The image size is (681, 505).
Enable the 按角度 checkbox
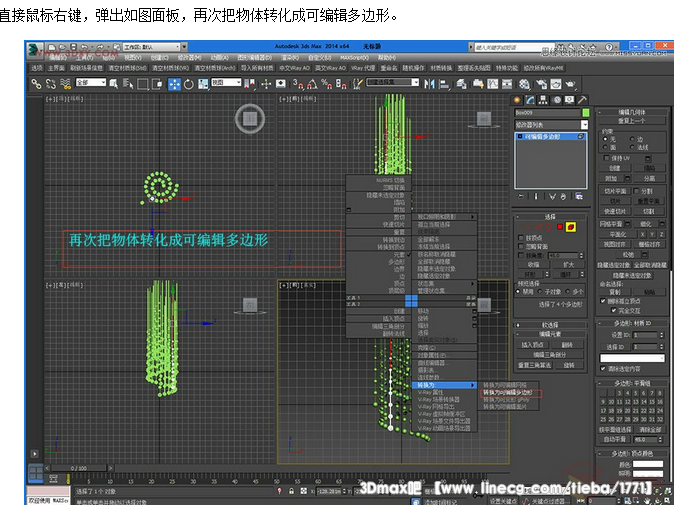click(x=521, y=255)
